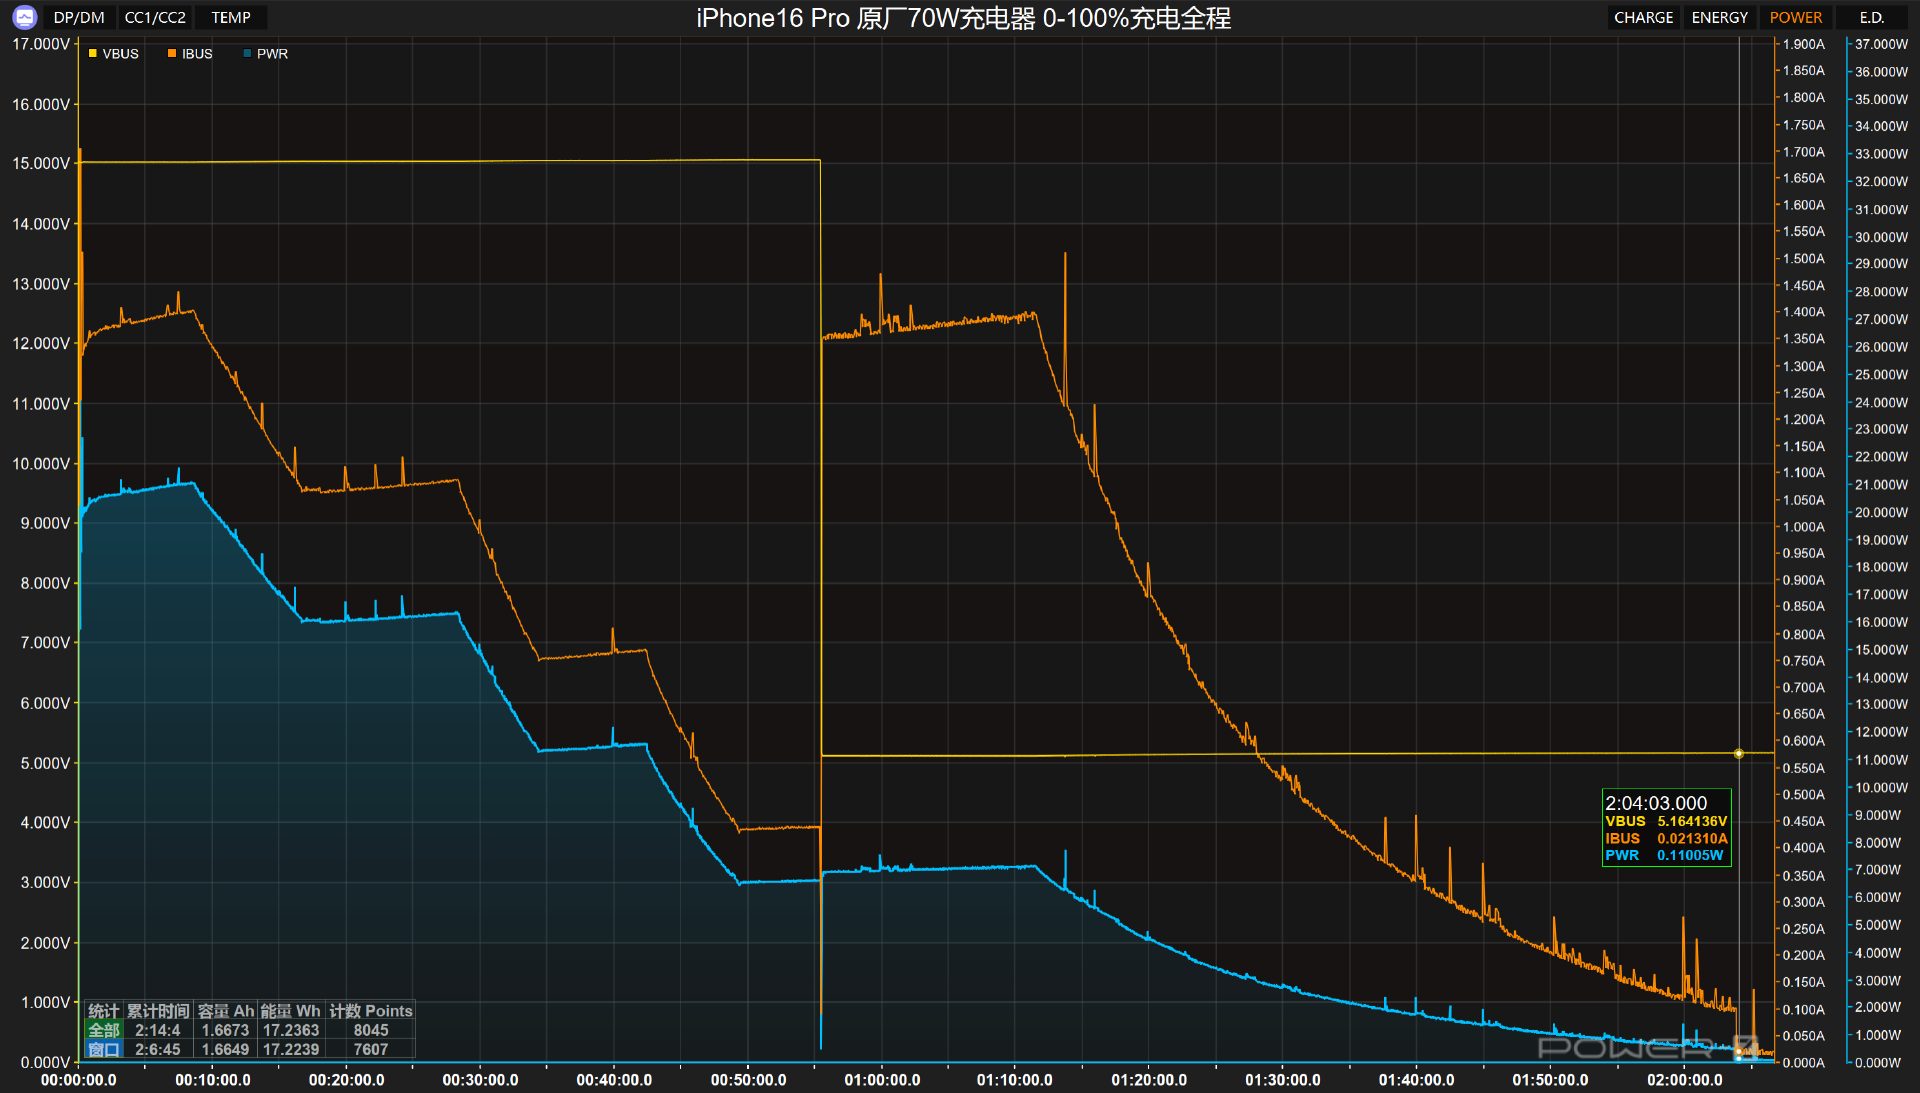Click the 1.000A current axis label
Viewport: 1920px width, 1093px height.
point(1804,527)
